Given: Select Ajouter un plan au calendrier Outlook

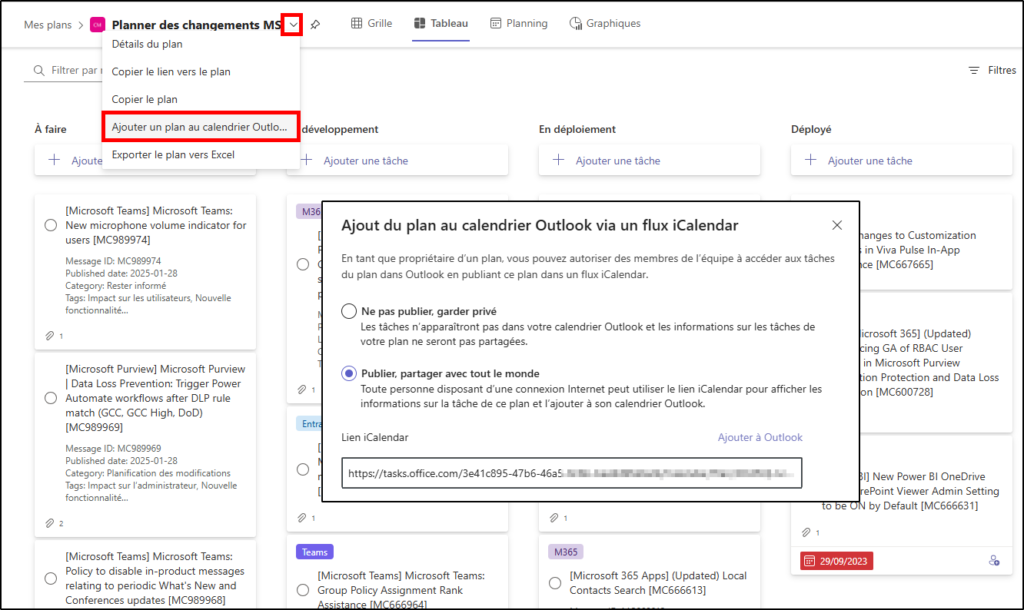Looking at the screenshot, I should [200, 127].
